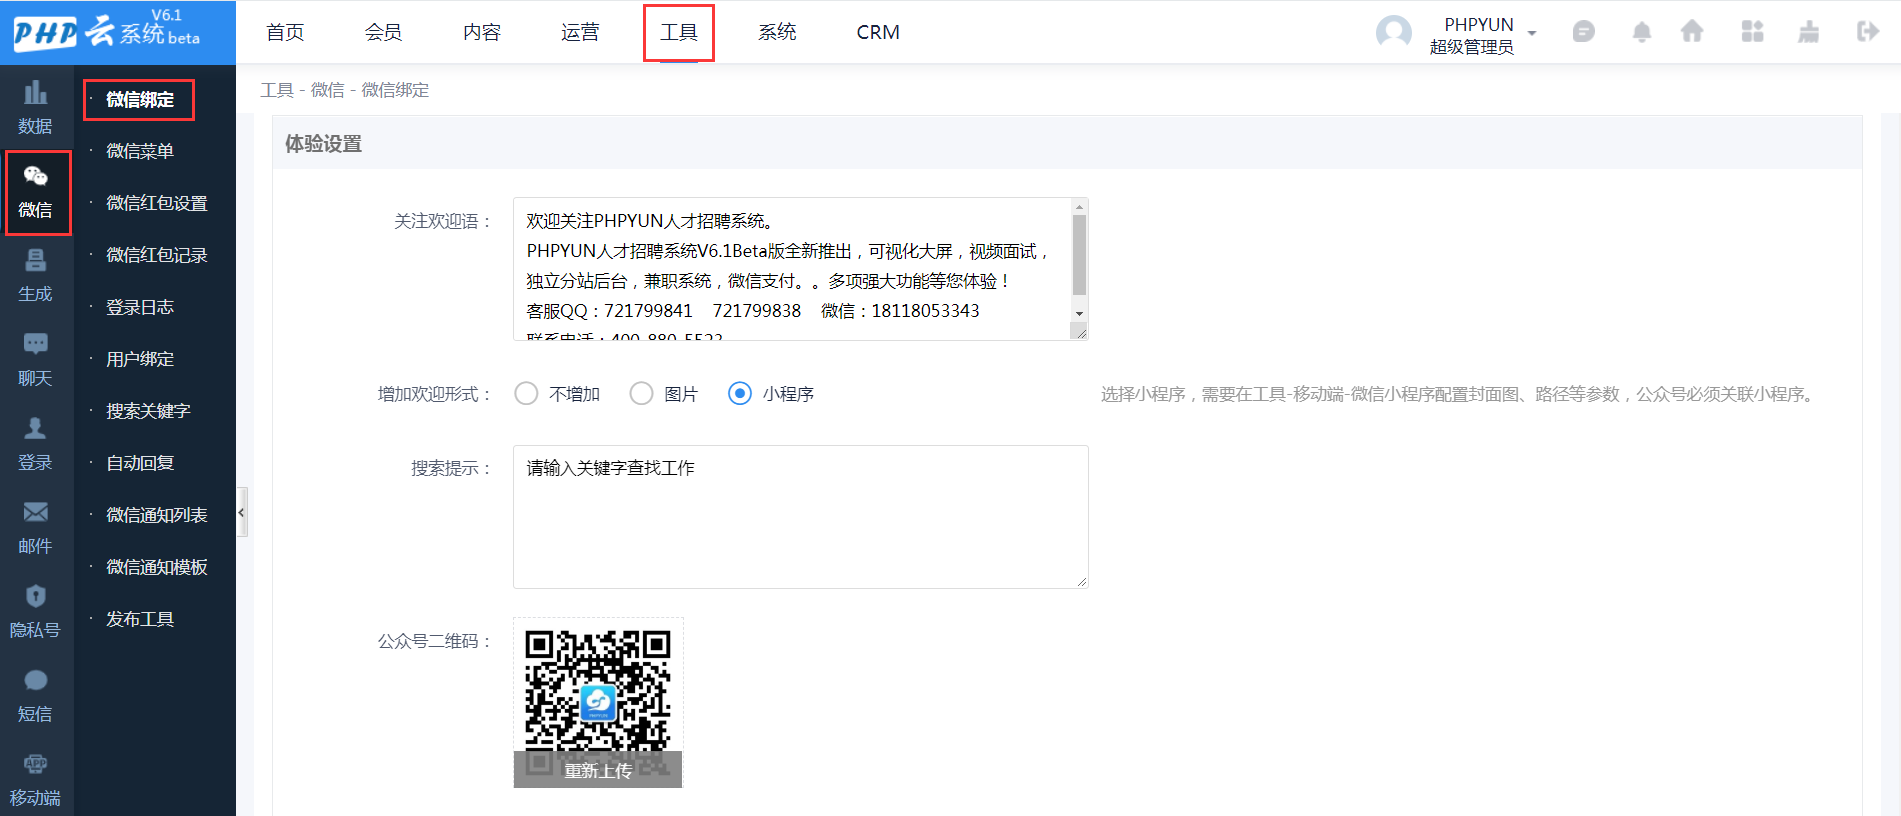Viewport: 1901px width, 816px height.
Task: Open the 短信 sidebar section
Action: (x=35, y=696)
